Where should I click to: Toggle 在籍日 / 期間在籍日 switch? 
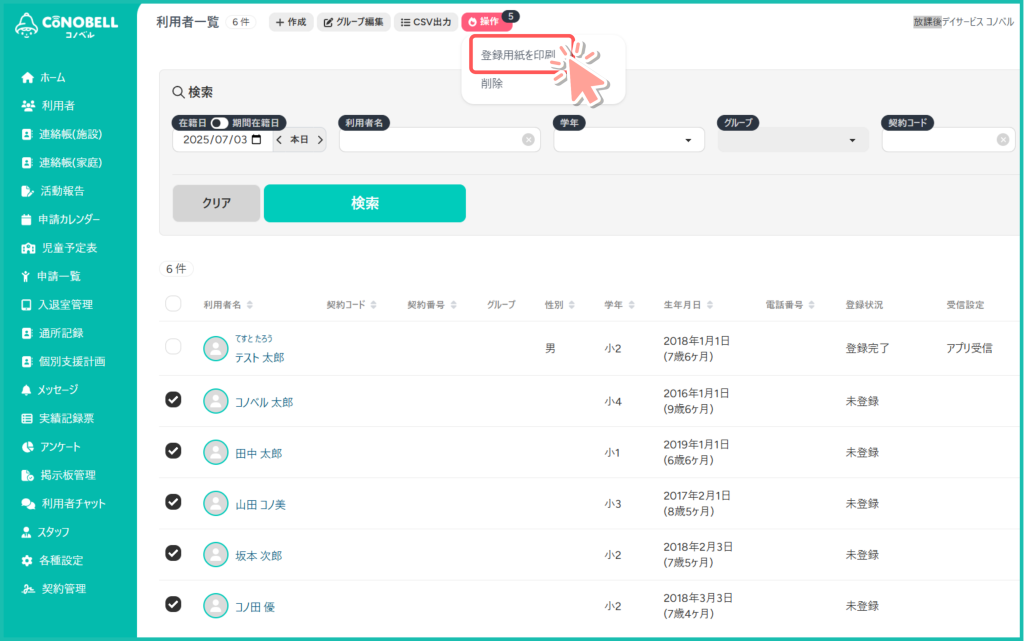(x=218, y=122)
